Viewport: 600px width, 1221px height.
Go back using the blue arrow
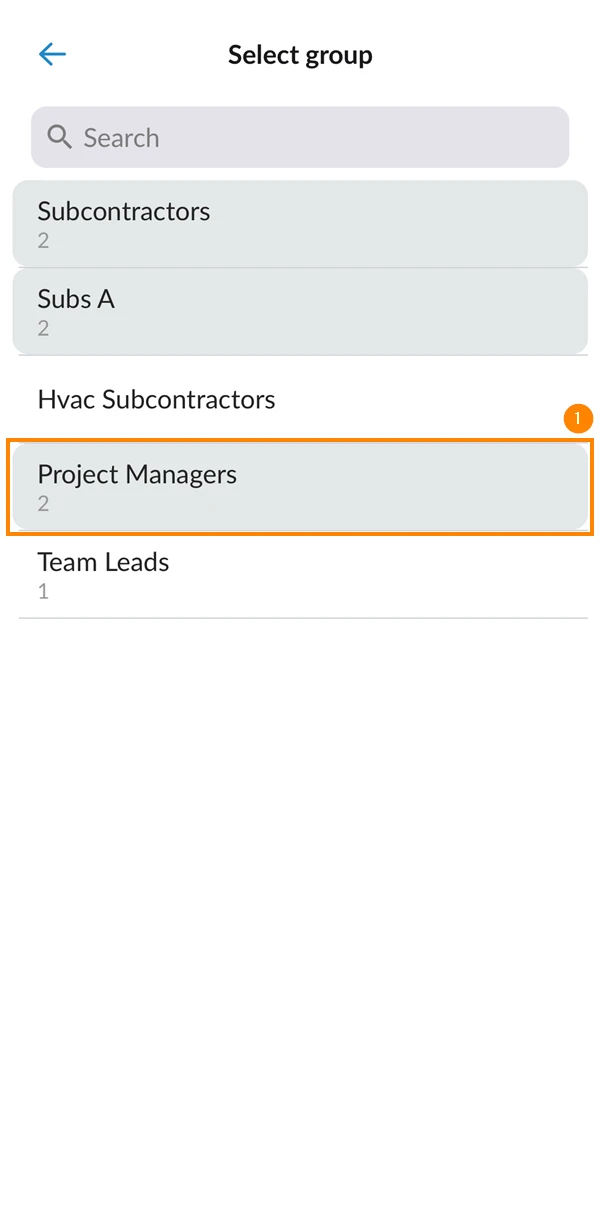[52, 54]
